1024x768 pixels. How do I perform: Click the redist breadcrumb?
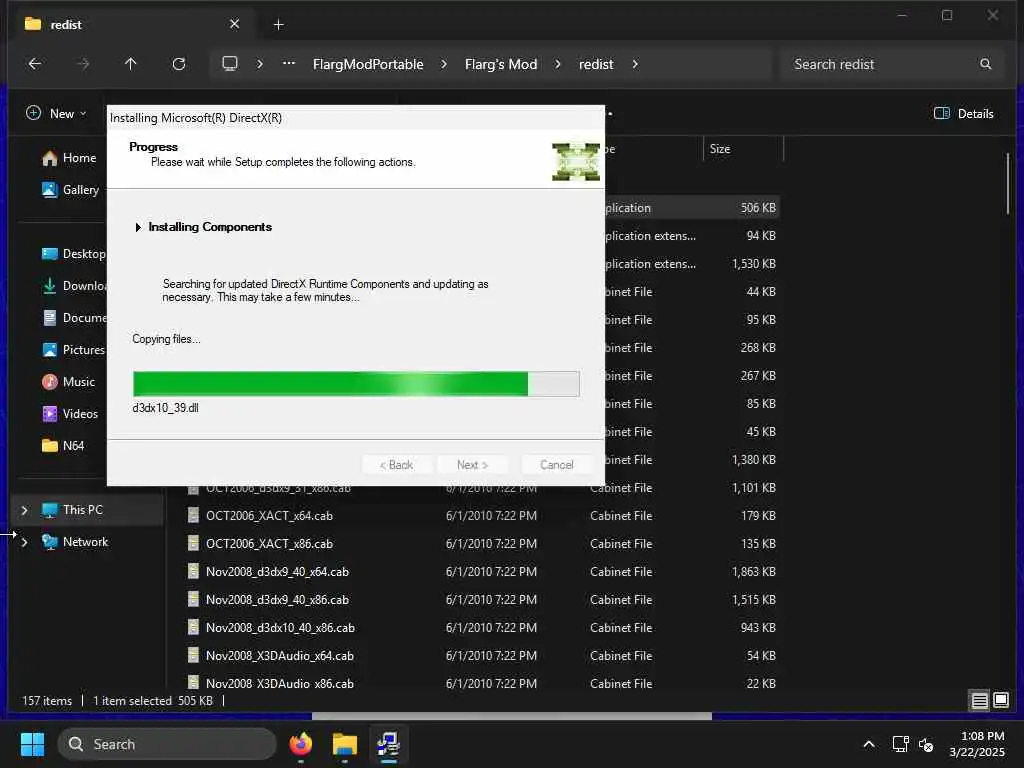[596, 64]
